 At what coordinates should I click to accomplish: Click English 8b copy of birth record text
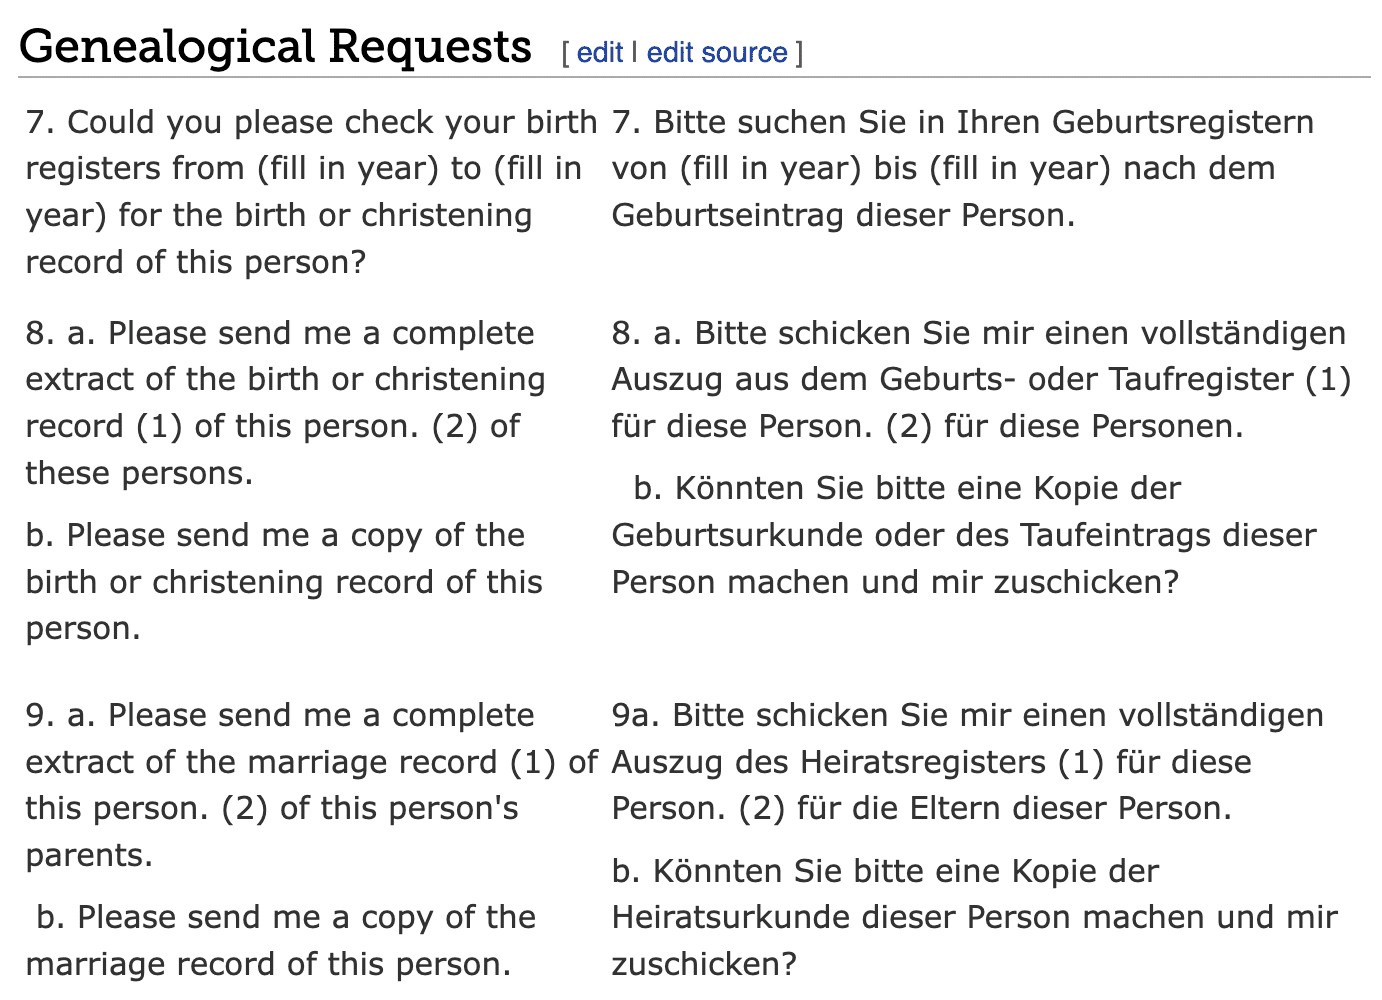point(284,582)
